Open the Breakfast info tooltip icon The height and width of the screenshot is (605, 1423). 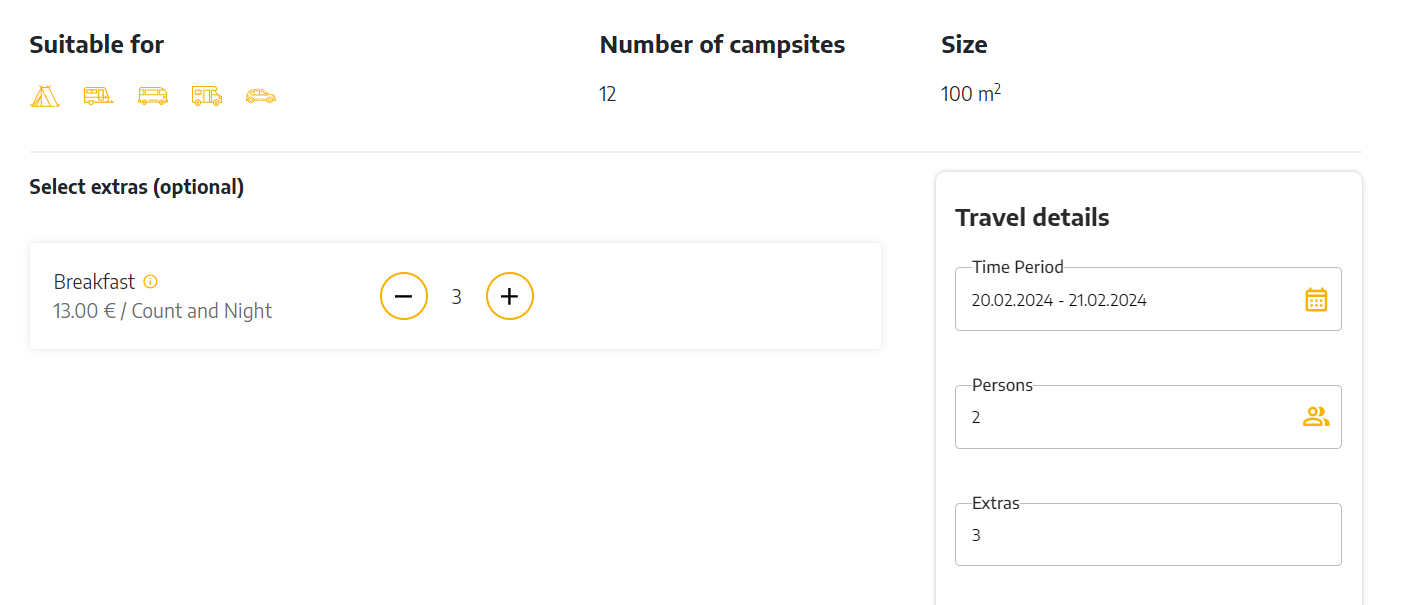151,282
